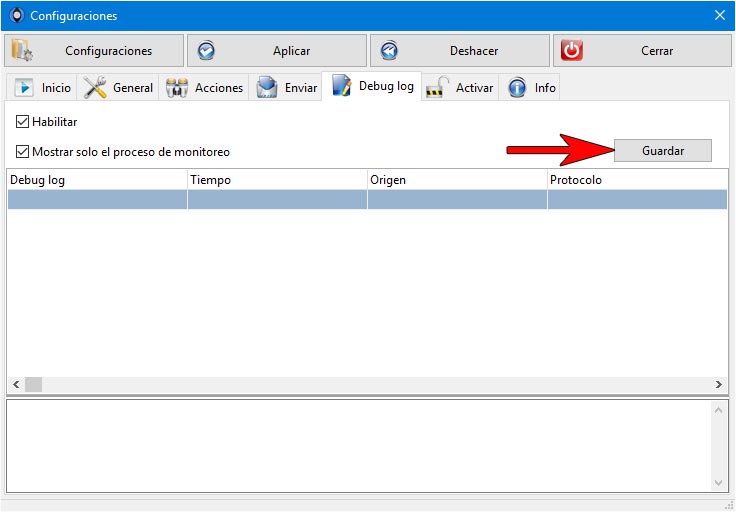Click the General wrench and screwdriver icon

click(x=95, y=87)
